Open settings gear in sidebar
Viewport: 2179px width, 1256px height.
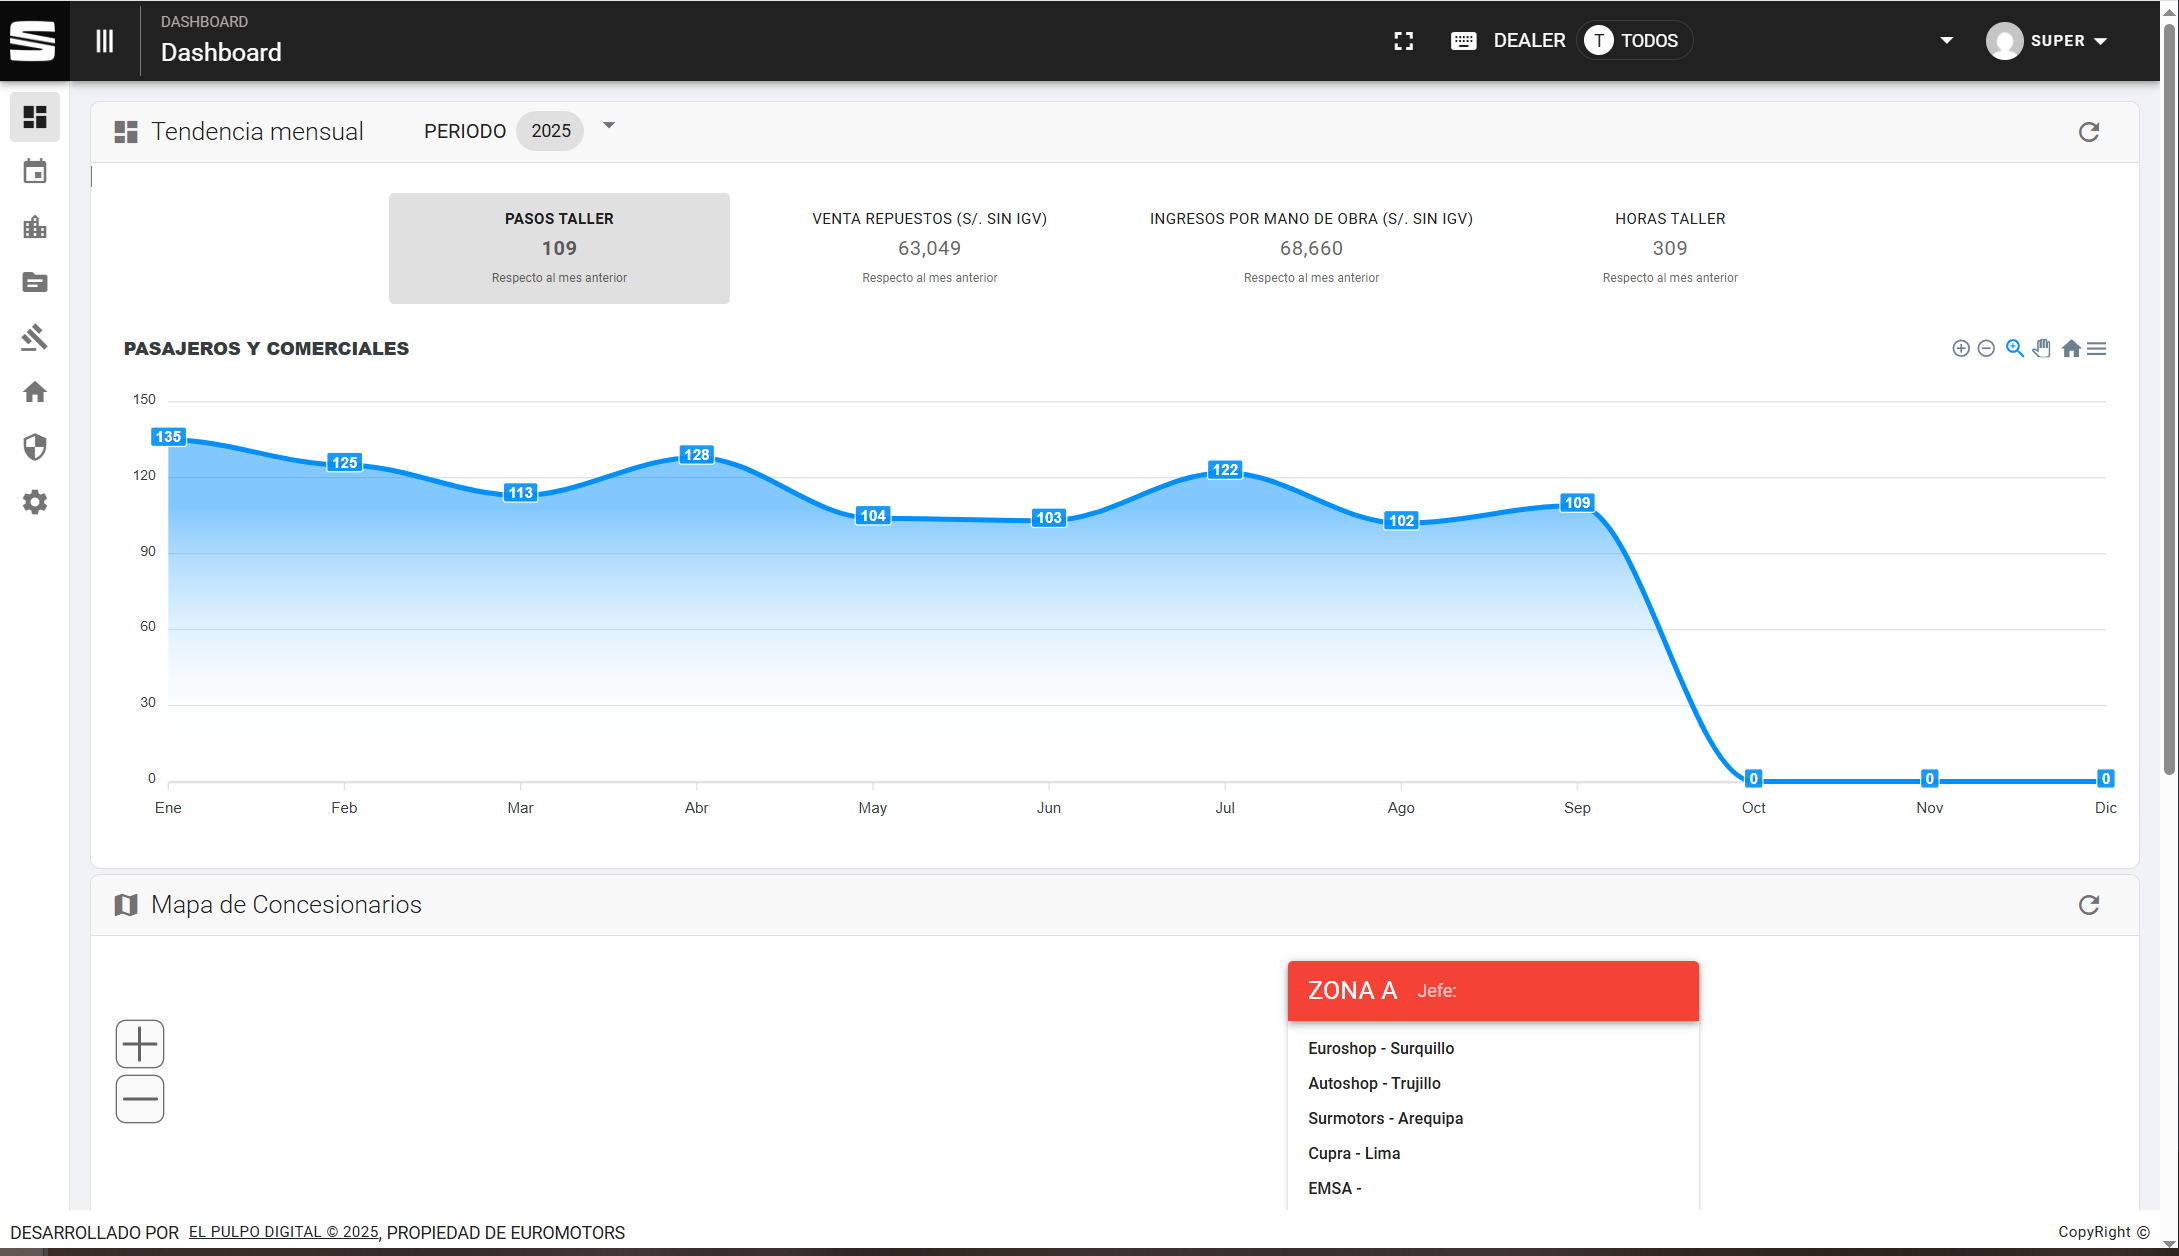35,502
